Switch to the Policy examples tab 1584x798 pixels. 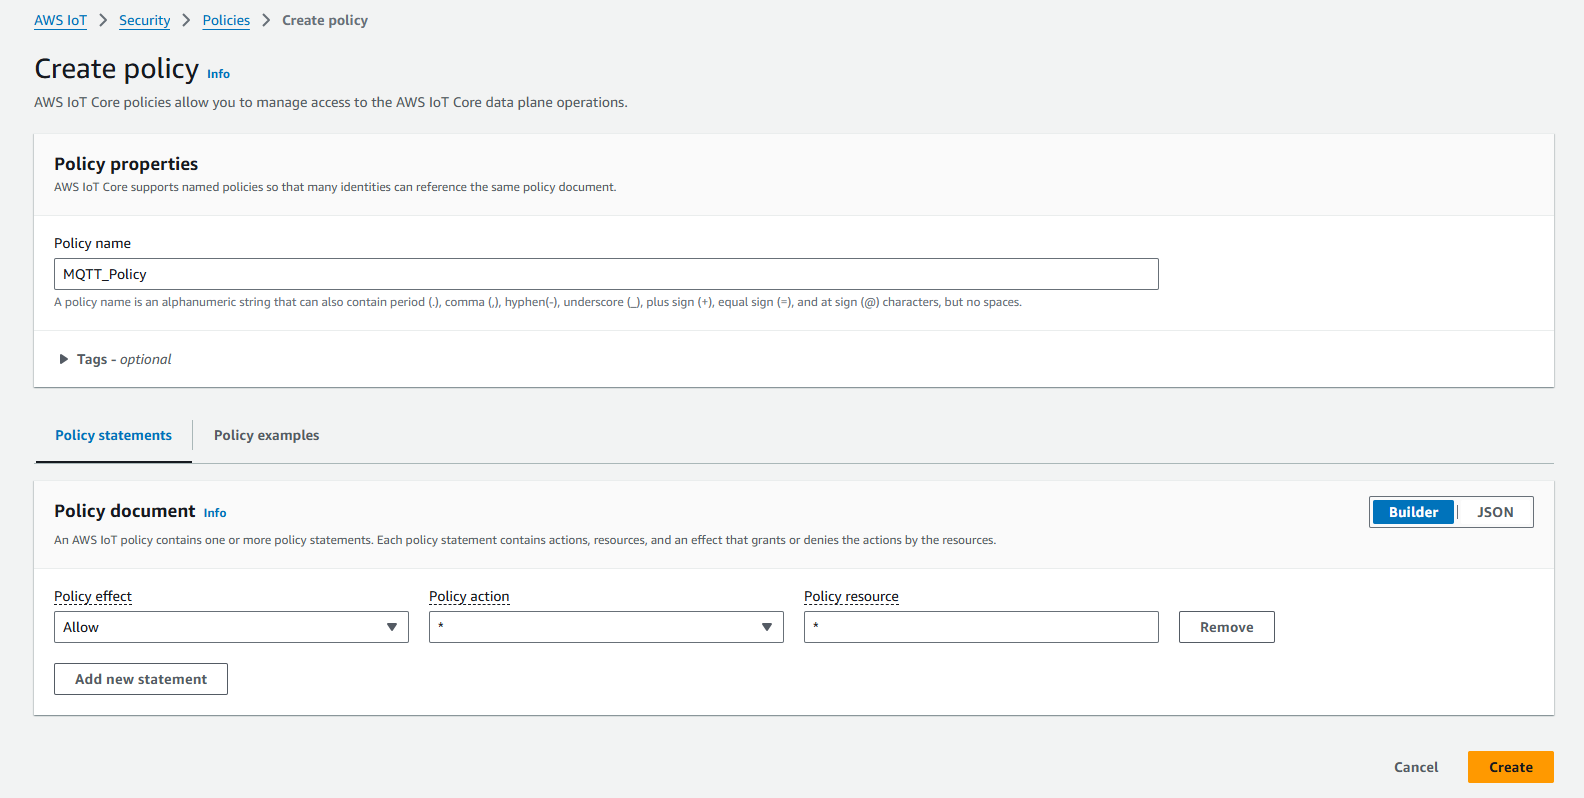[x=266, y=435]
